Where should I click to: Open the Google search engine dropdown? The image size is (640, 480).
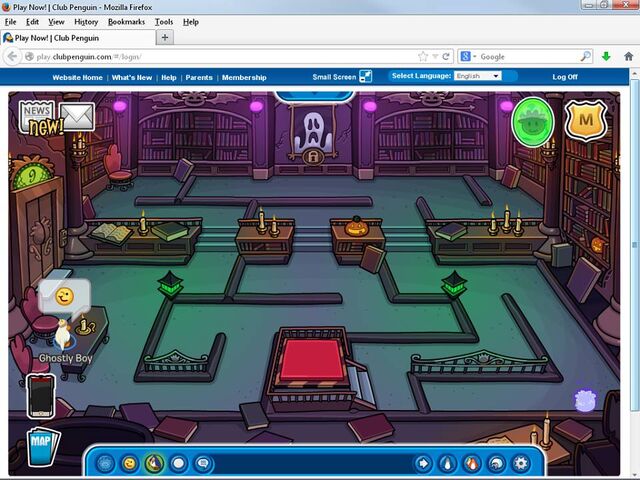pyautogui.click(x=468, y=56)
